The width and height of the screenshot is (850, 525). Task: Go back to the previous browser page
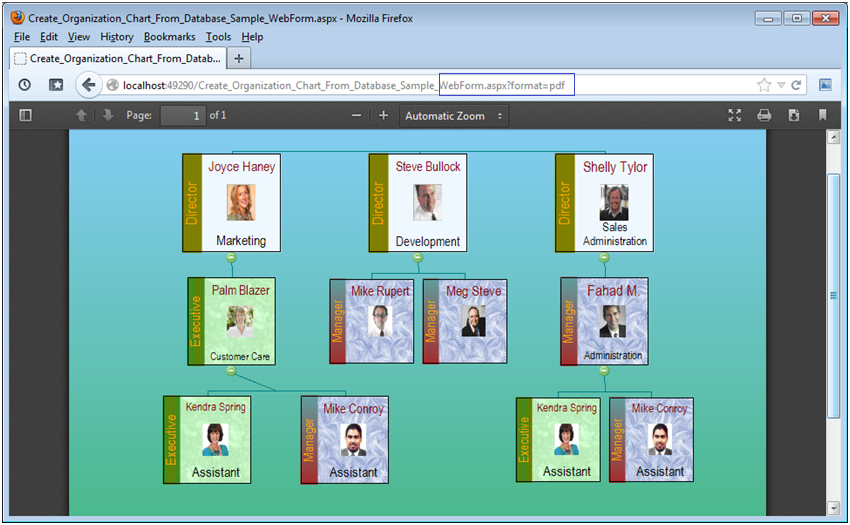click(88, 85)
